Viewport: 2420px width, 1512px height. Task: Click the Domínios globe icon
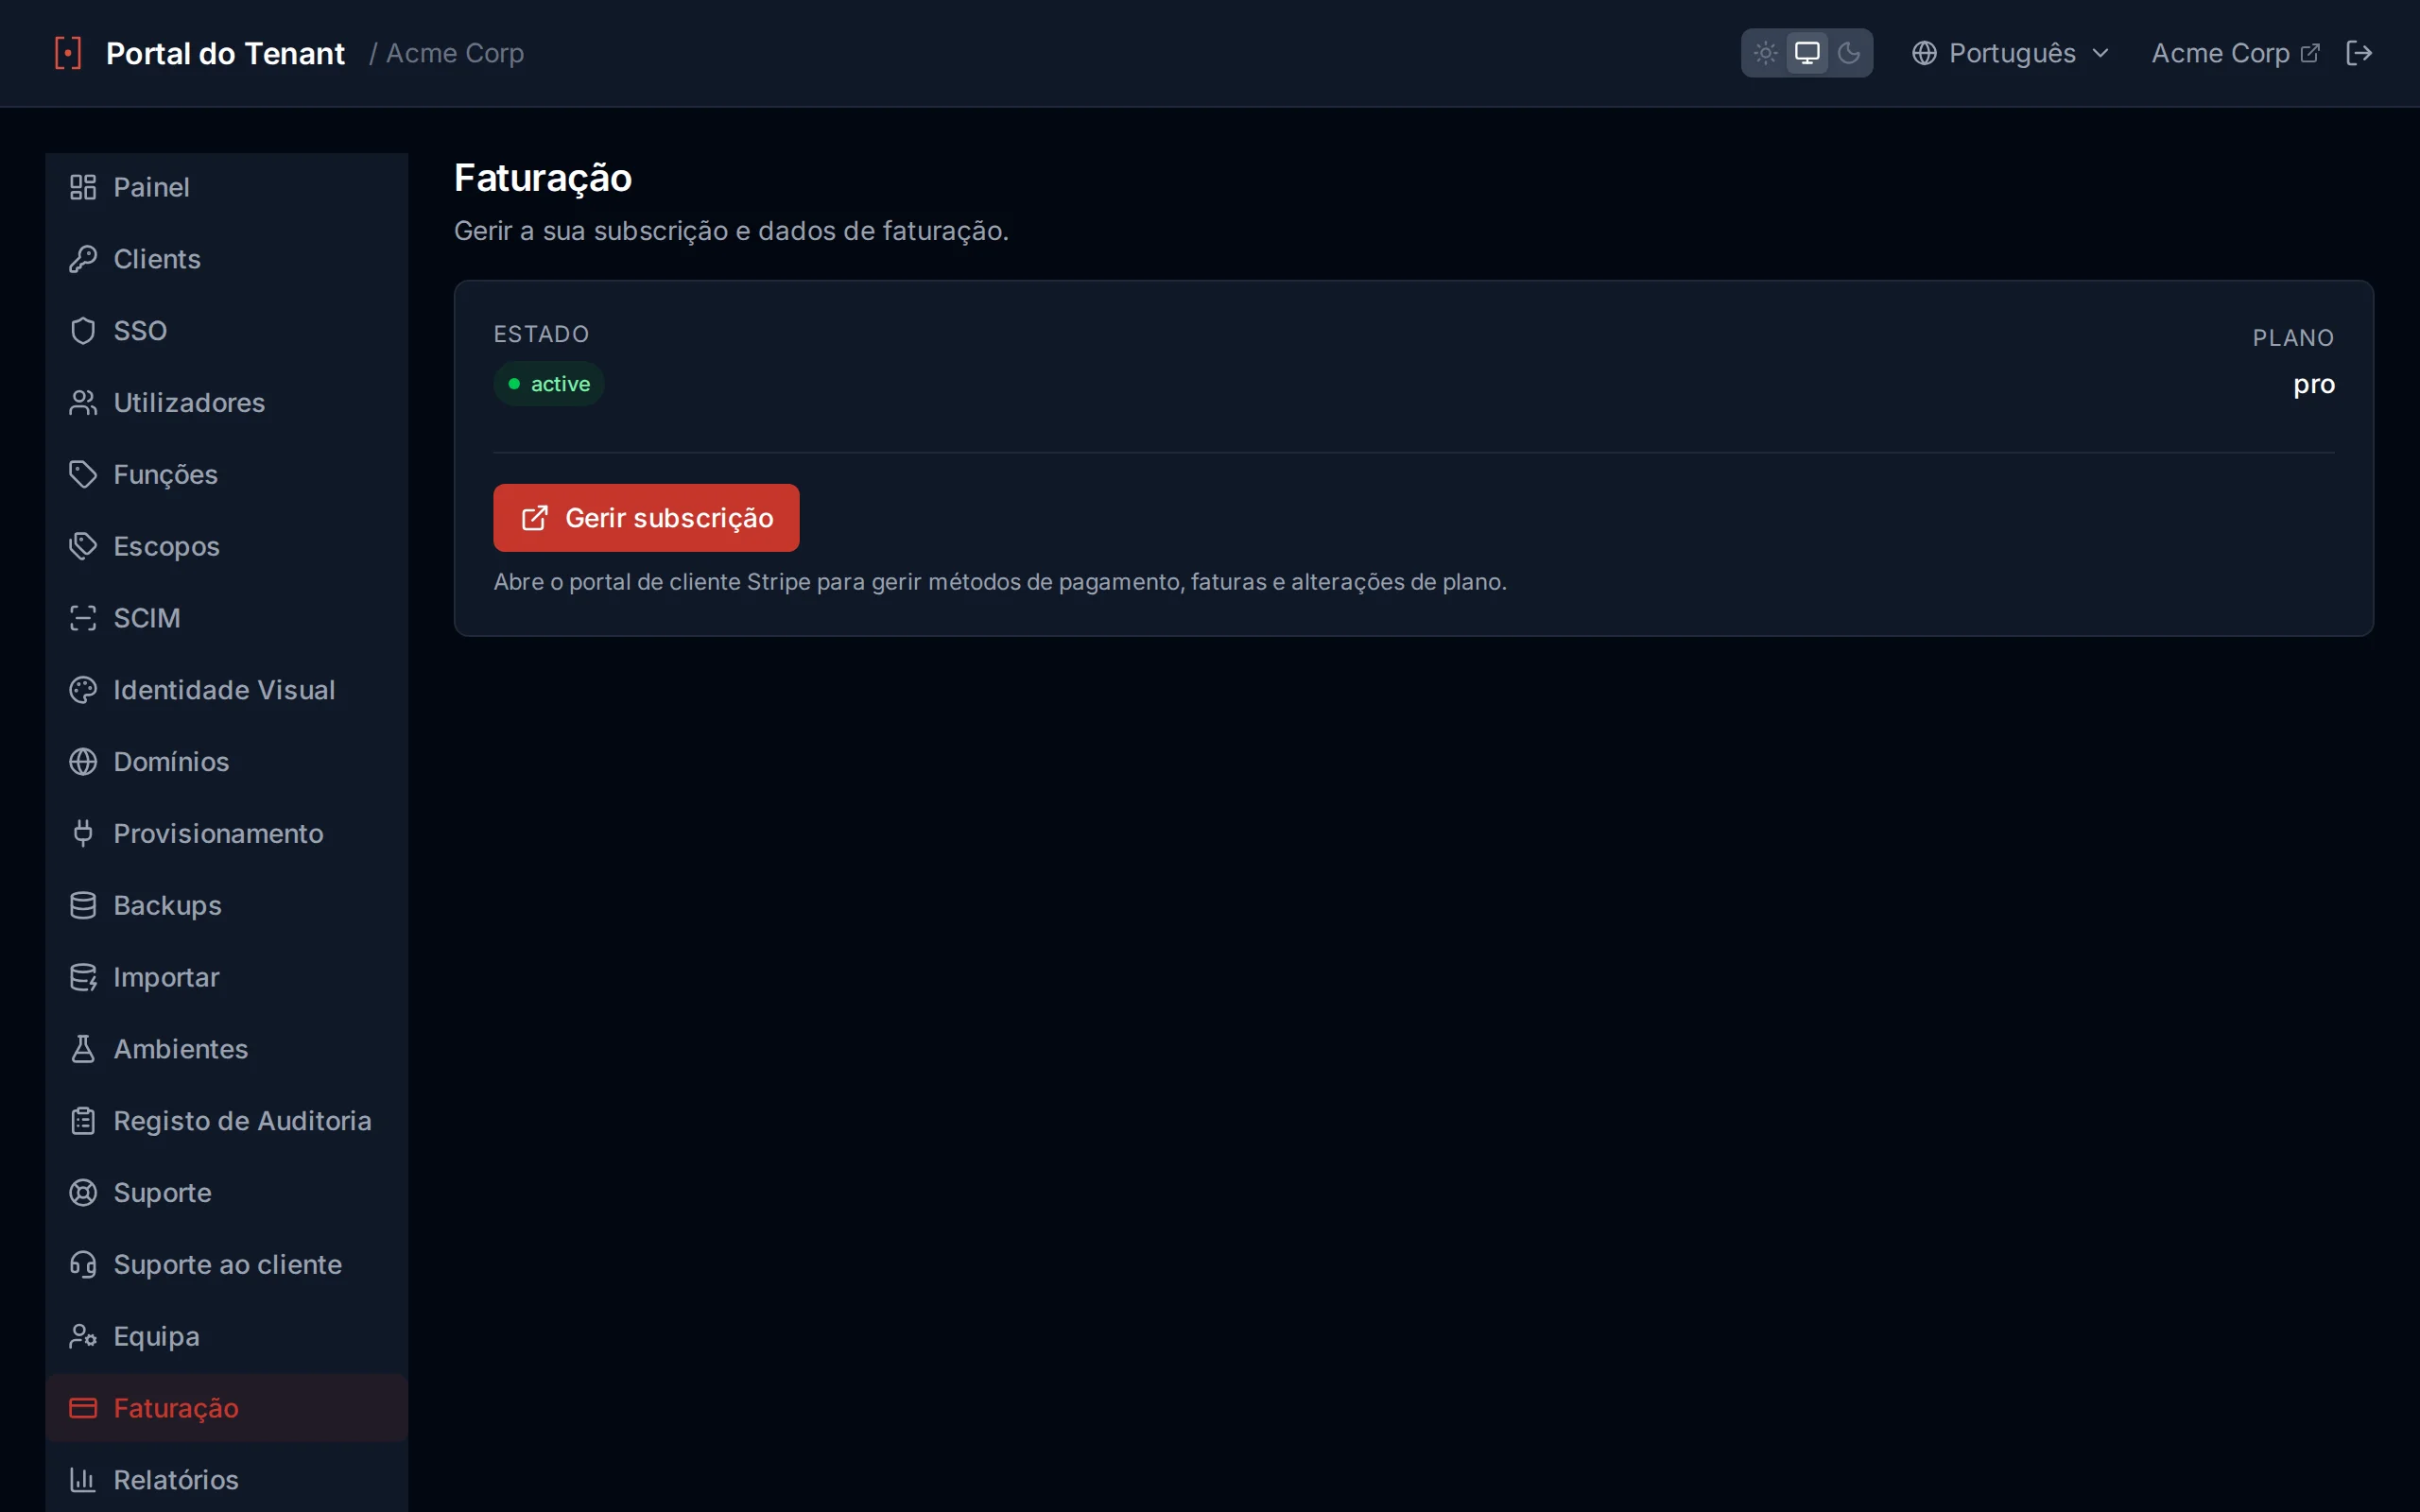pyautogui.click(x=83, y=762)
